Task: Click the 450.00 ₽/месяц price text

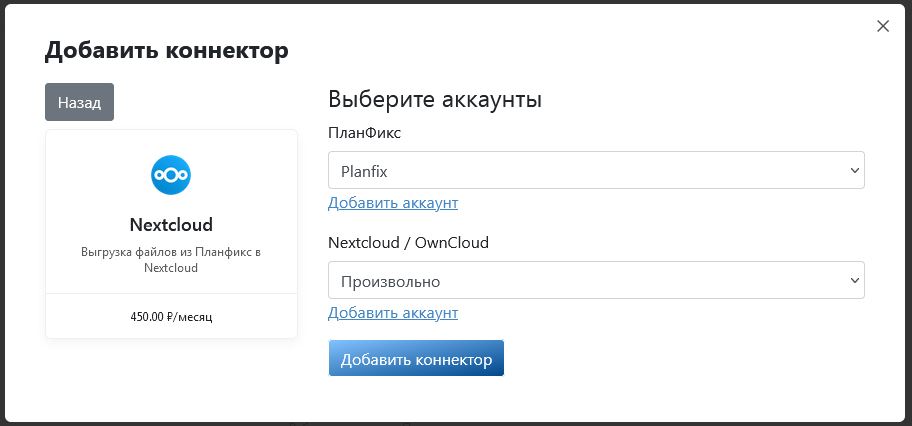Action: pos(171,317)
